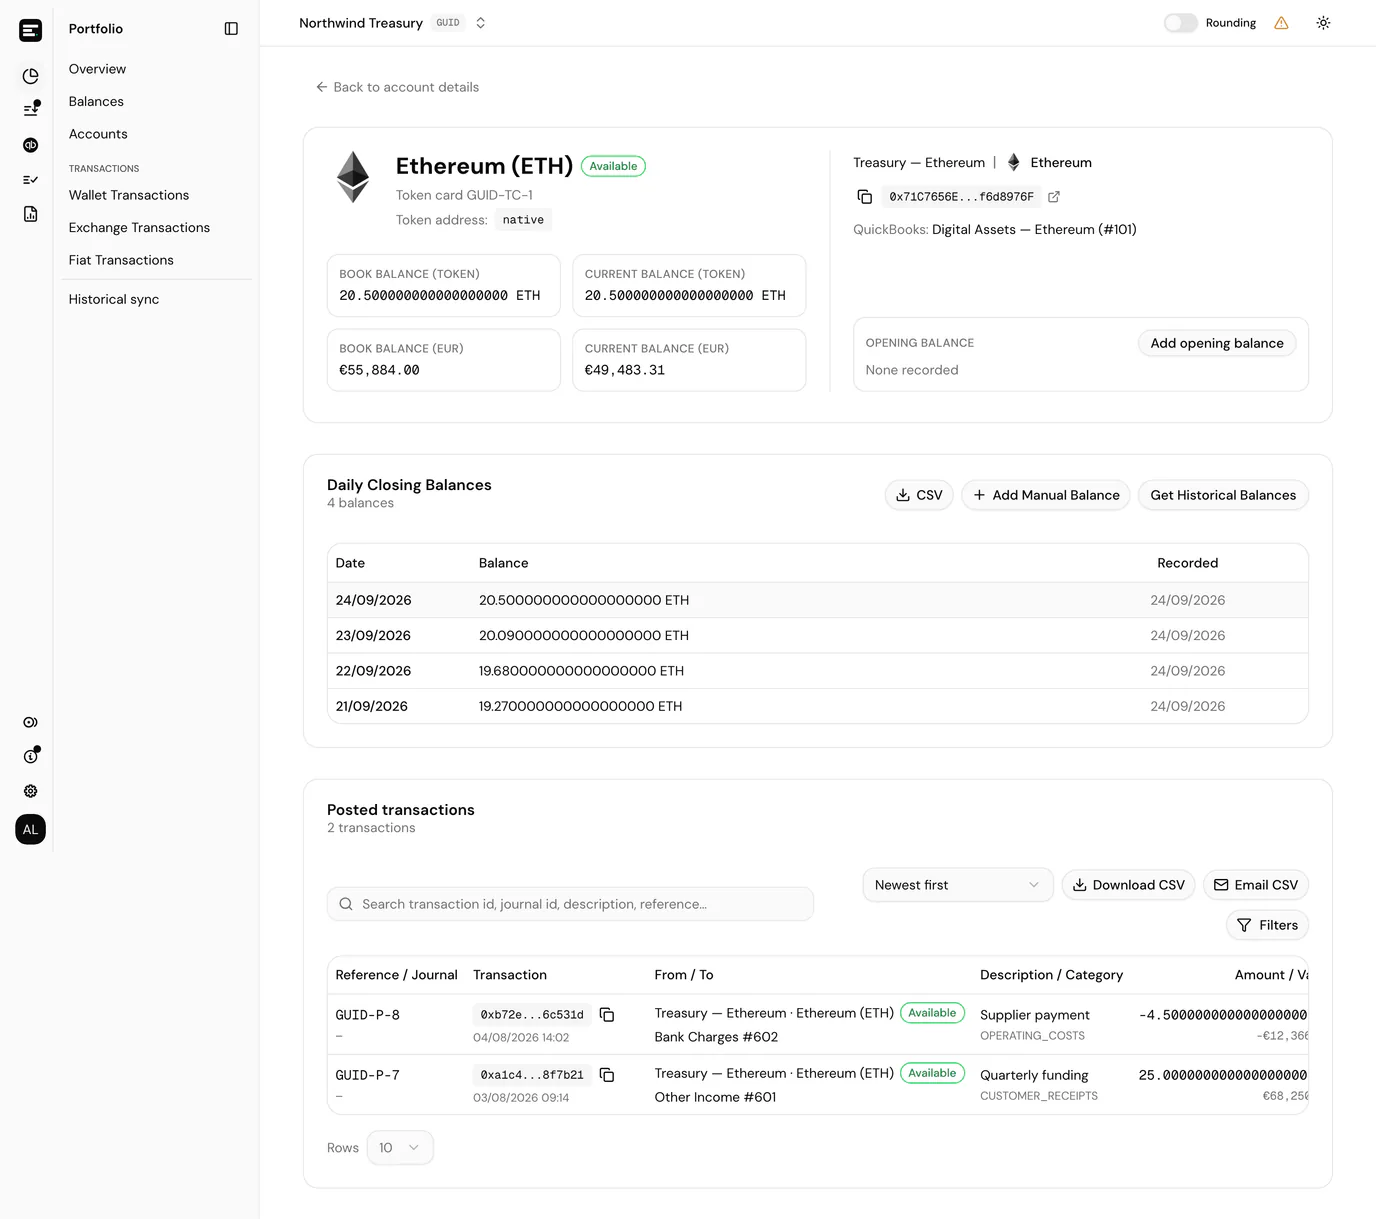Copy wallet address 0x71C7656E...f6d8976F
The width and height of the screenshot is (1376, 1219).
(x=865, y=197)
